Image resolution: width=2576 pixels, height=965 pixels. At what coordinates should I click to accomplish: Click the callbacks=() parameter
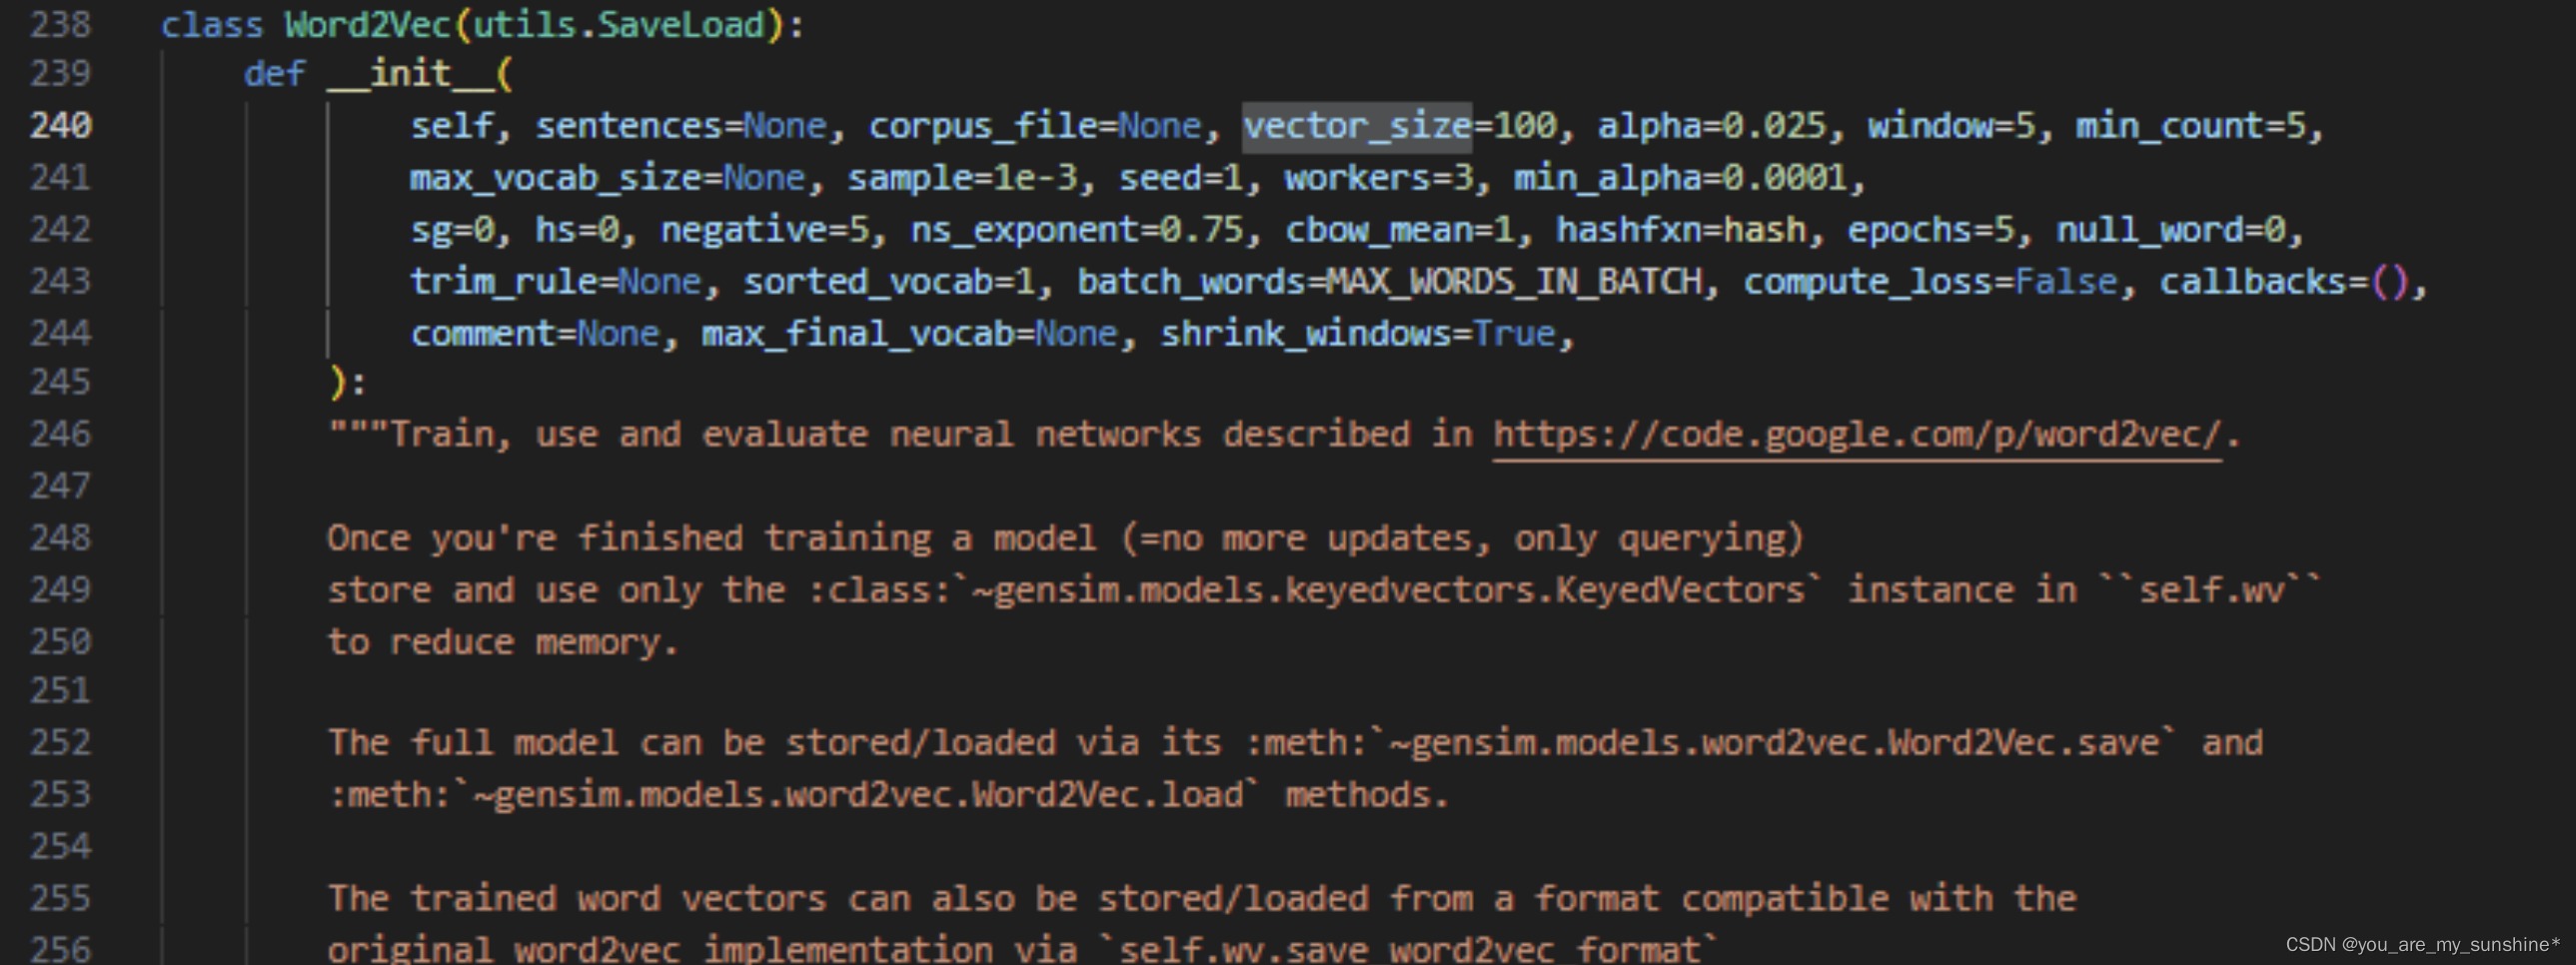coord(2284,282)
